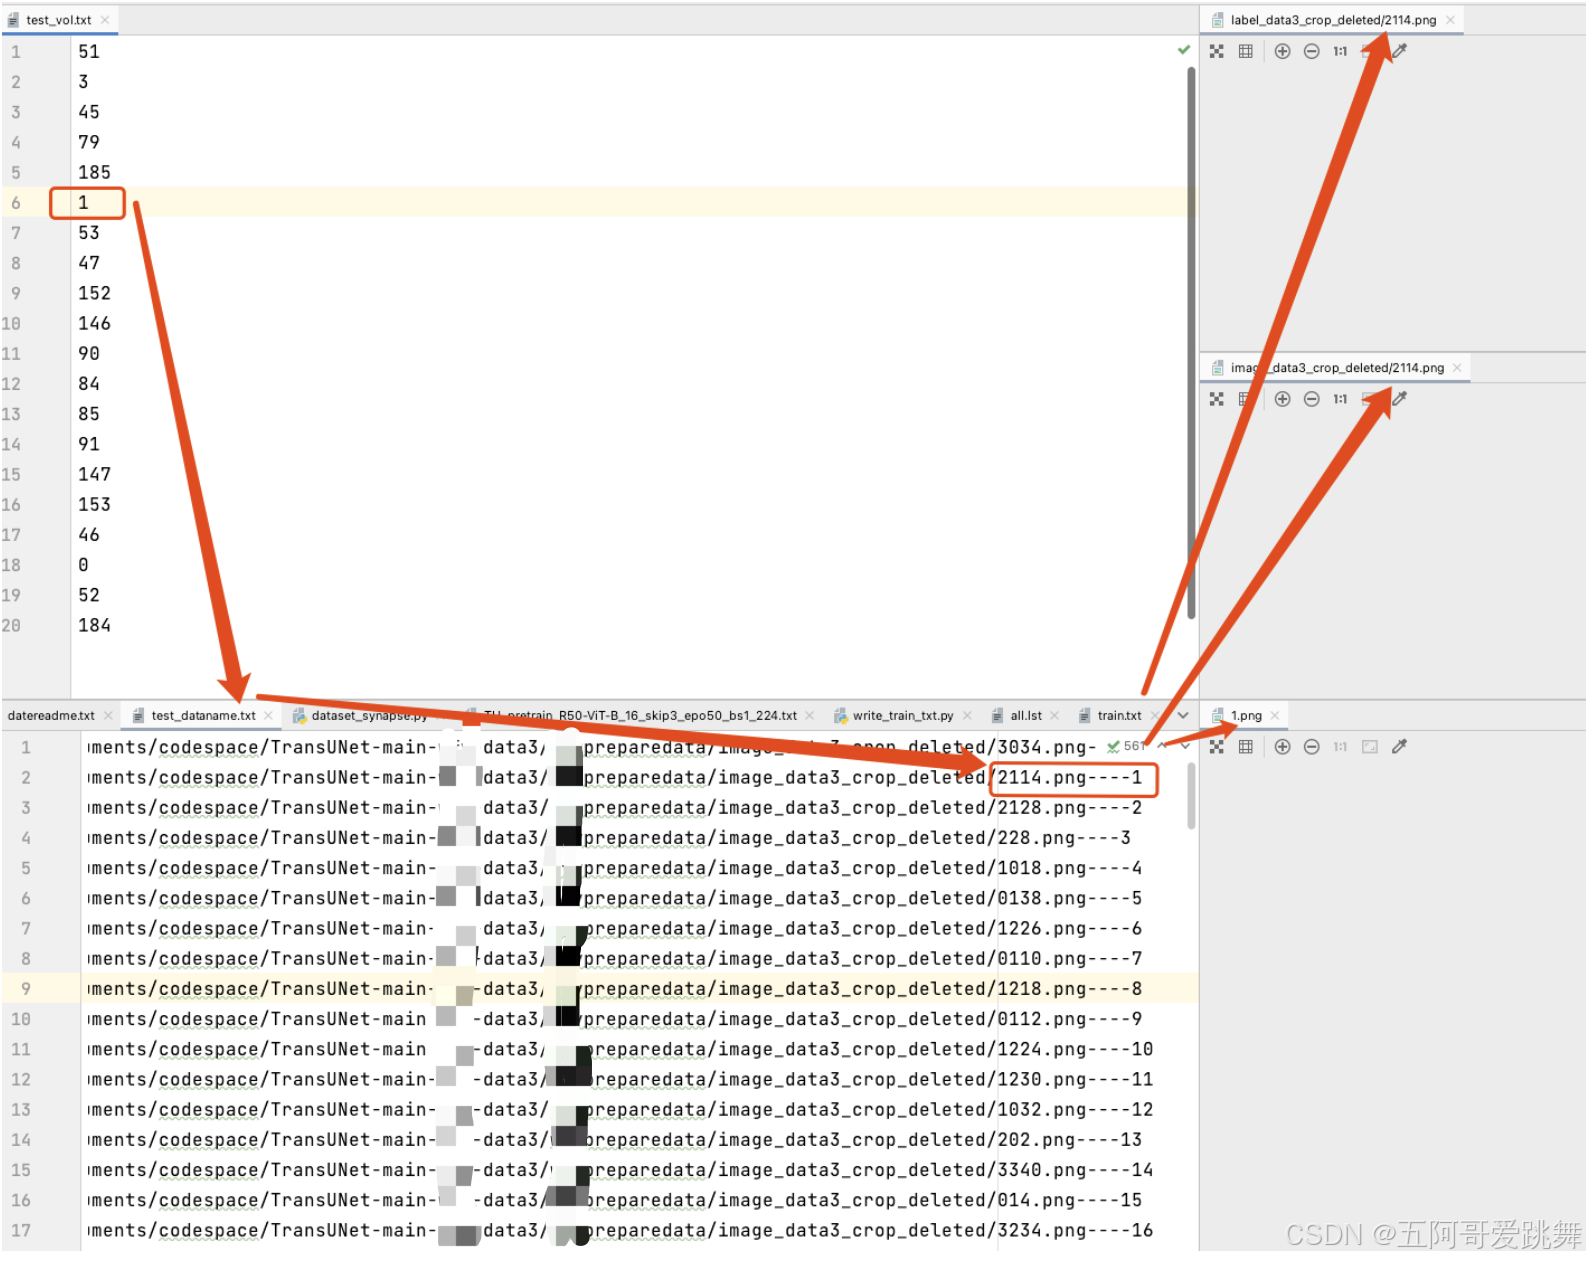Close the test_vol.txt tab

pyautogui.click(x=105, y=20)
